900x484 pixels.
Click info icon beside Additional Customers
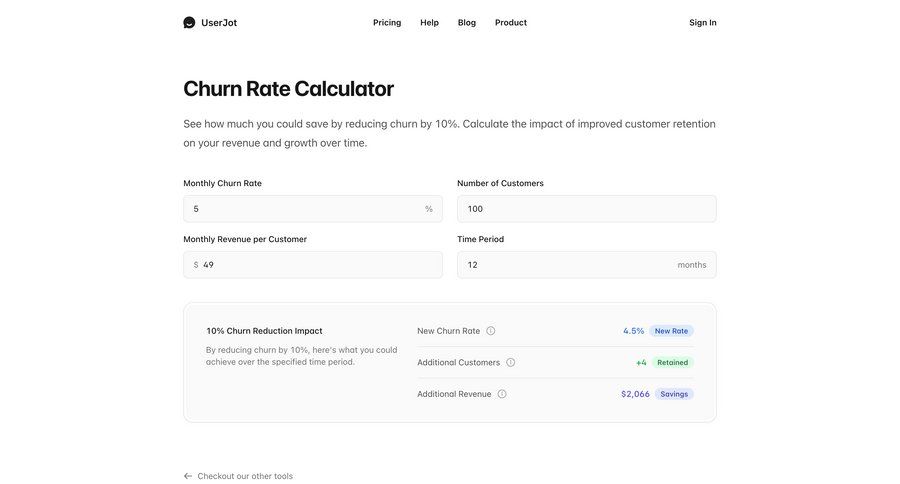pyautogui.click(x=510, y=363)
